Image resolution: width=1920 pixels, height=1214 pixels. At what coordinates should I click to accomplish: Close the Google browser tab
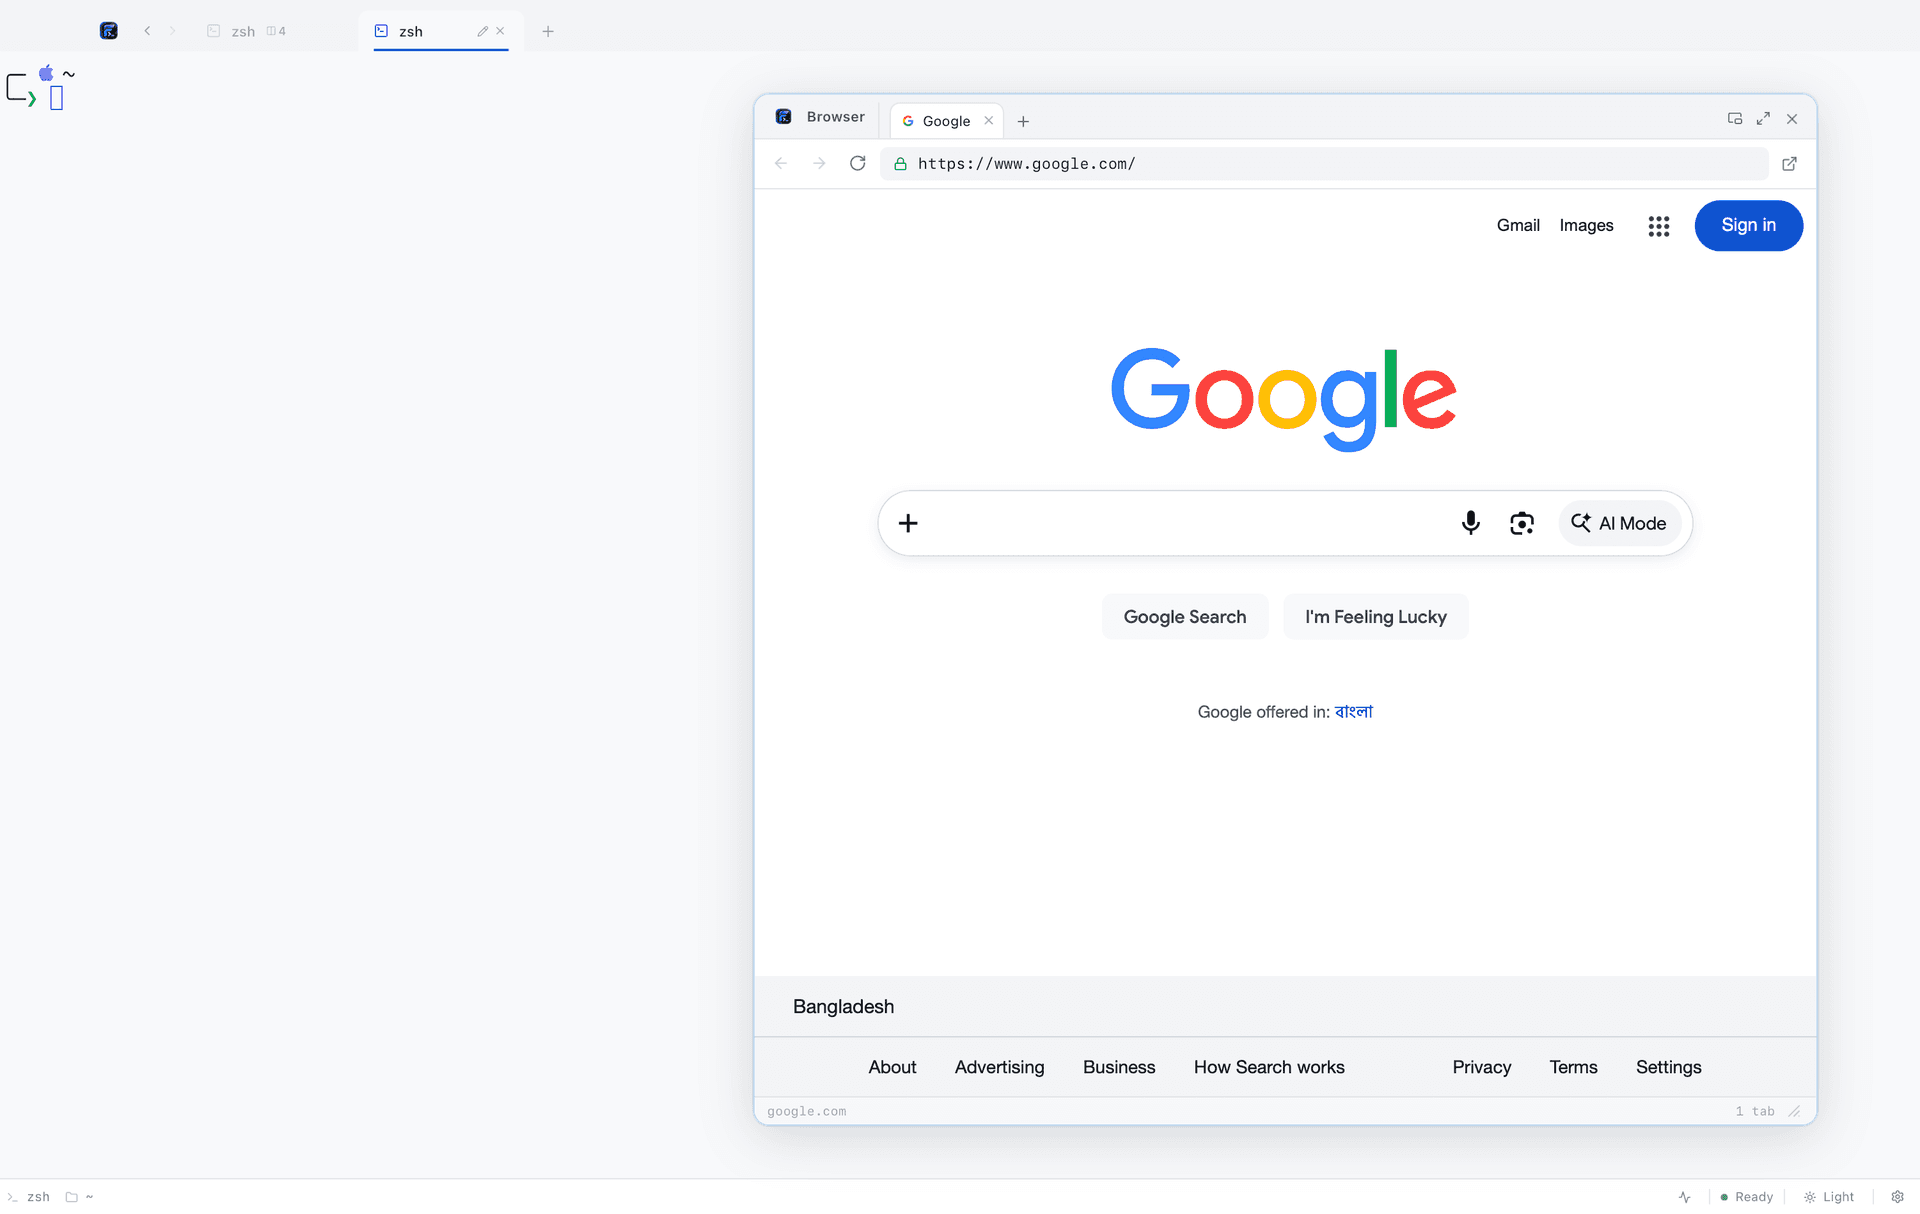(989, 121)
